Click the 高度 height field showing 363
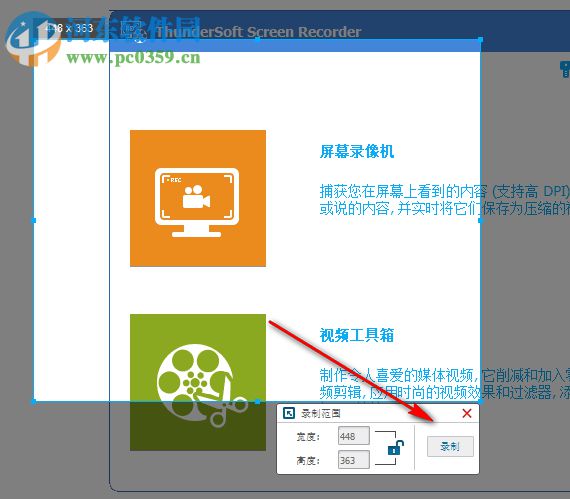The height and width of the screenshot is (499, 570). pyautogui.click(x=353, y=460)
